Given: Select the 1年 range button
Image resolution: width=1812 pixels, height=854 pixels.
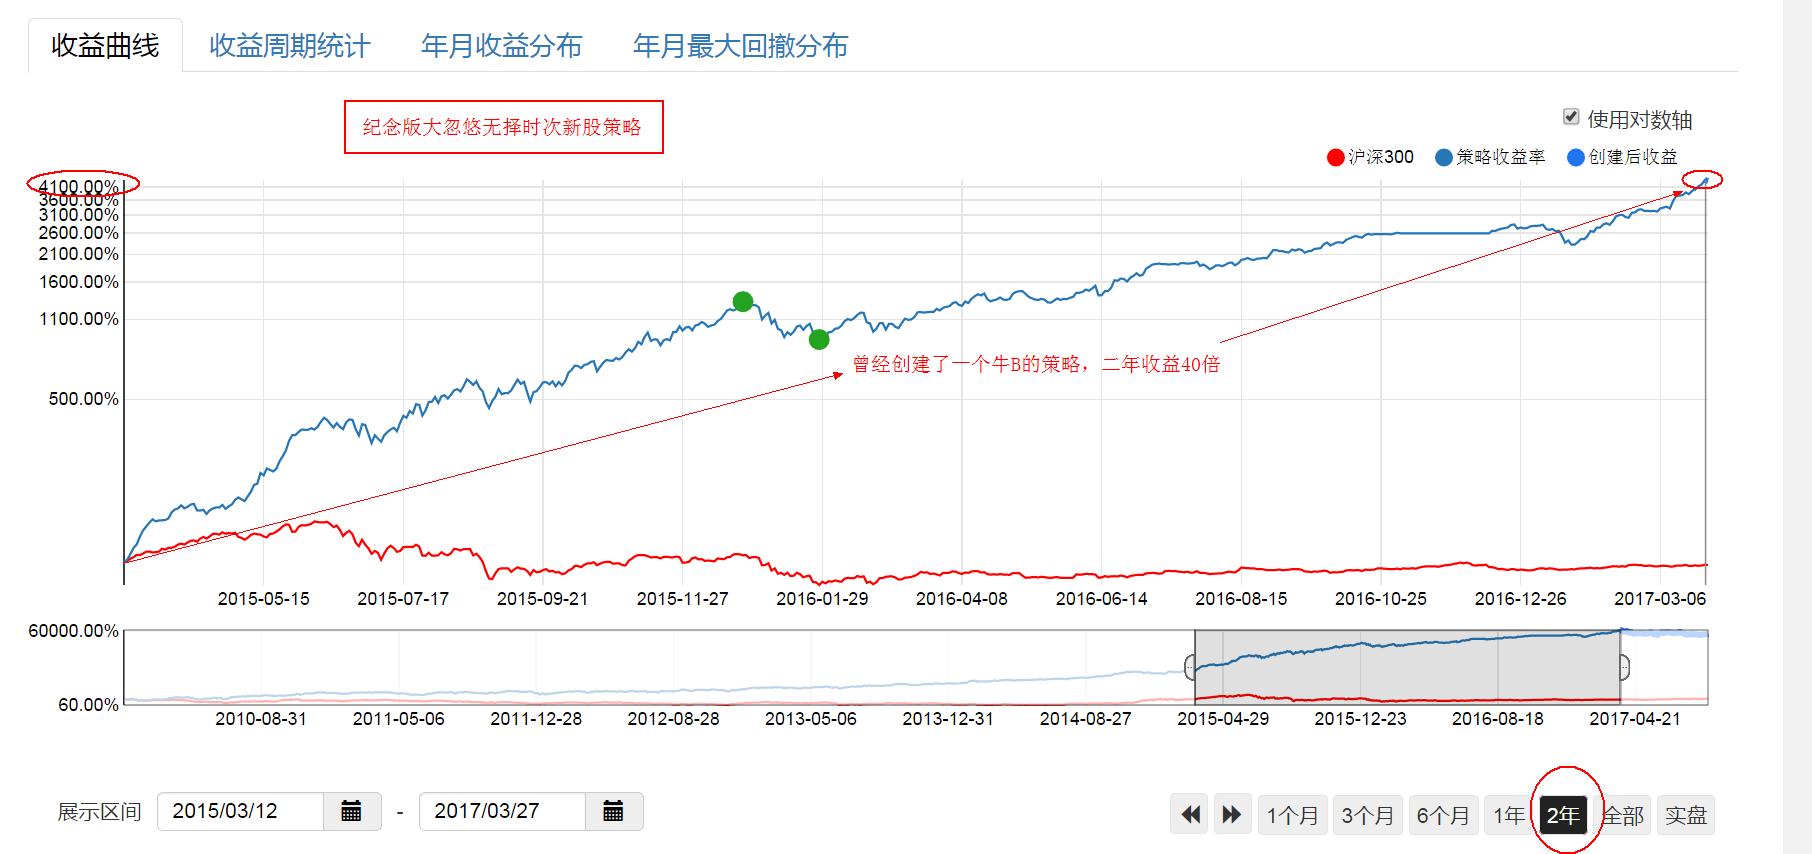Looking at the screenshot, I should pos(1509,815).
